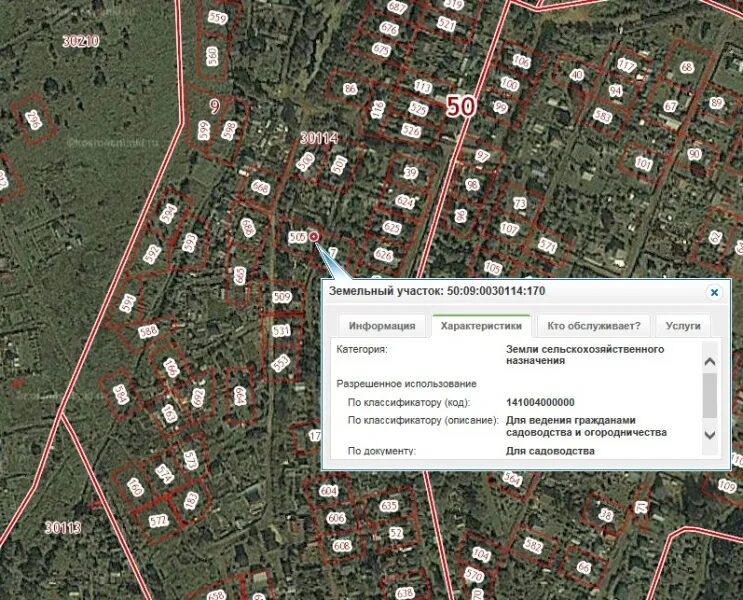Click the popup scroll up arrow

tap(709, 362)
